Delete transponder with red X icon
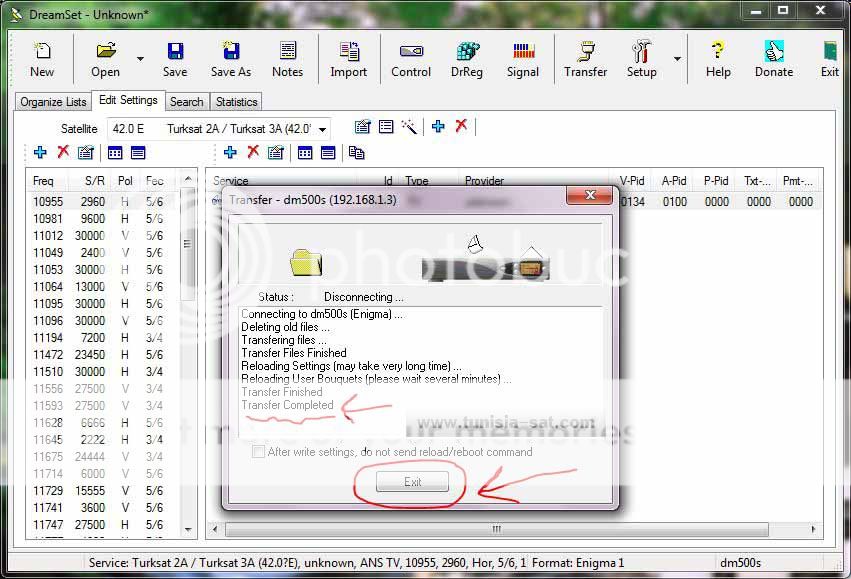This screenshot has height=579, width=851. (63, 151)
